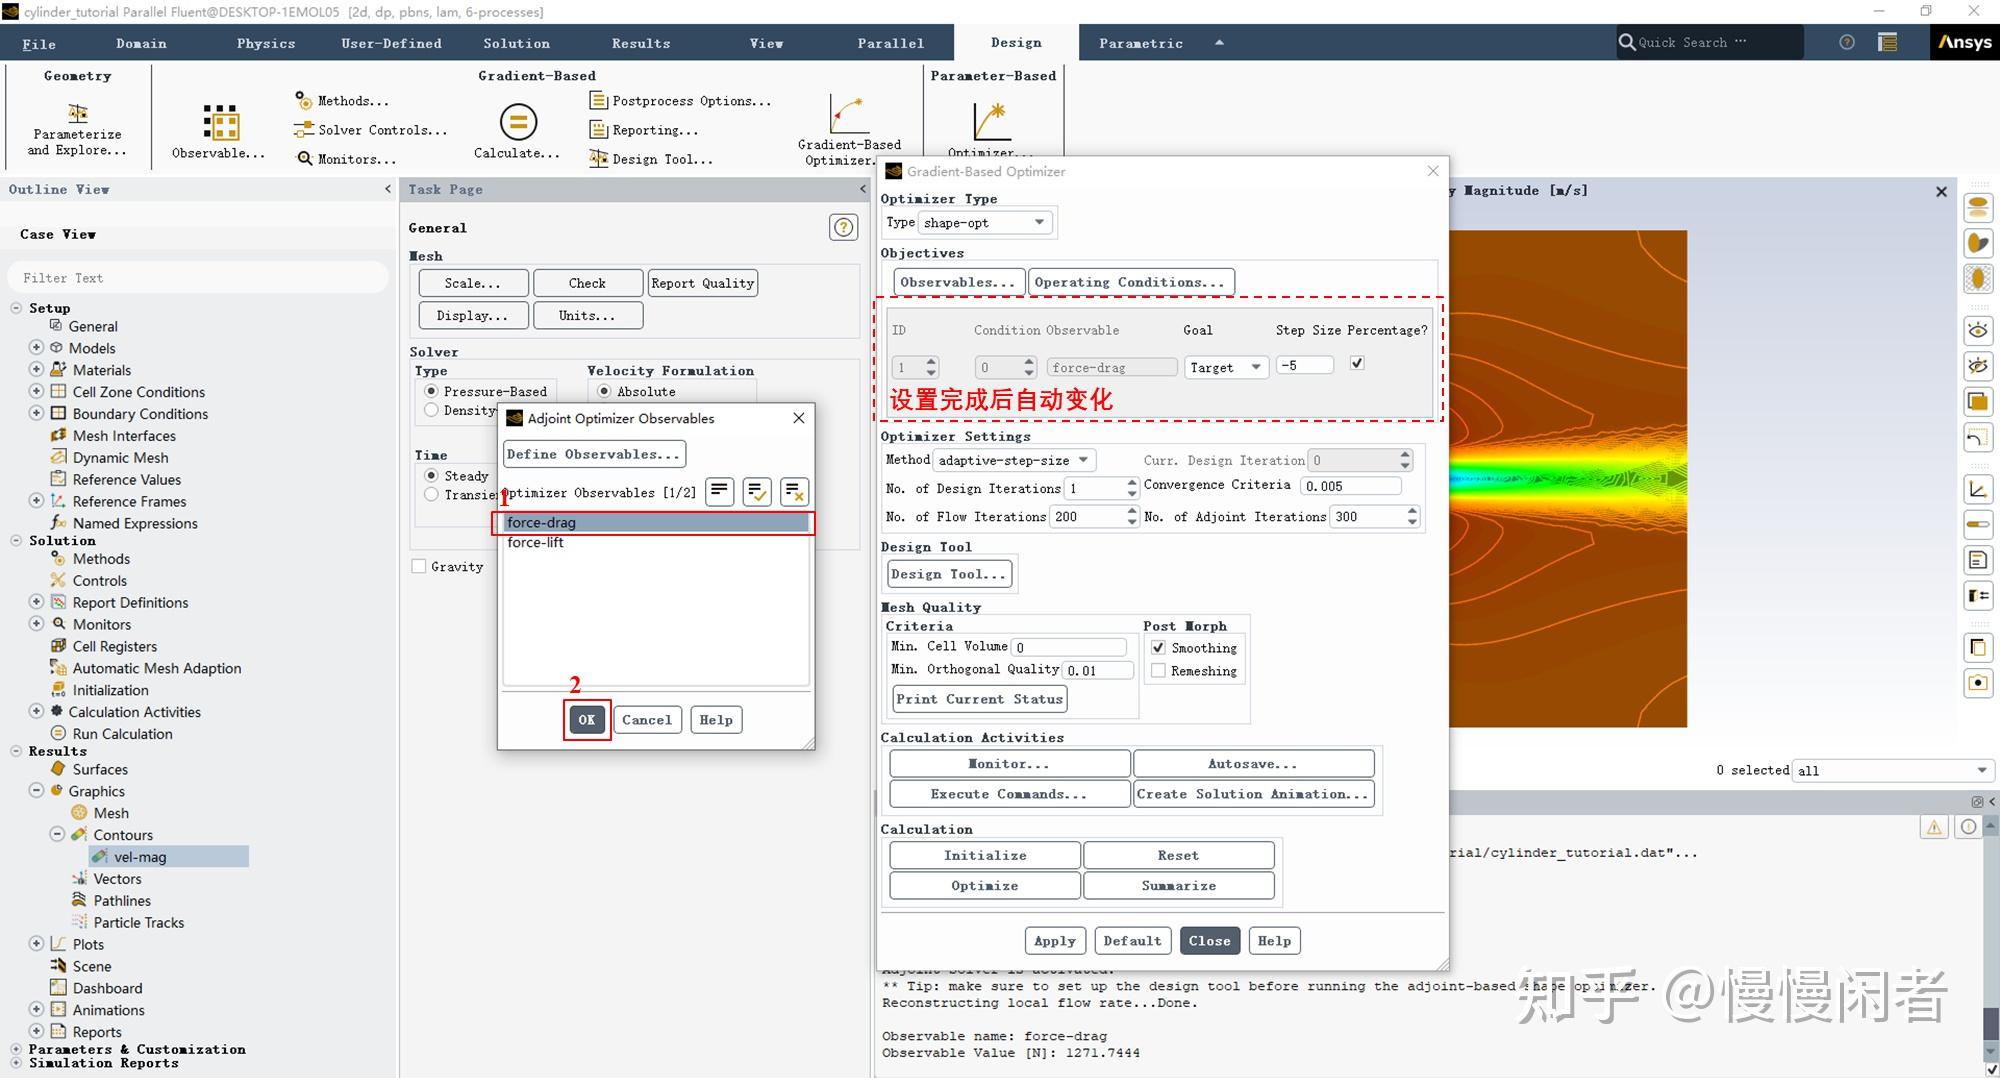This screenshot has width=2000, height=1078.
Task: Click the Optimize button under Calculation
Action: (x=984, y=886)
